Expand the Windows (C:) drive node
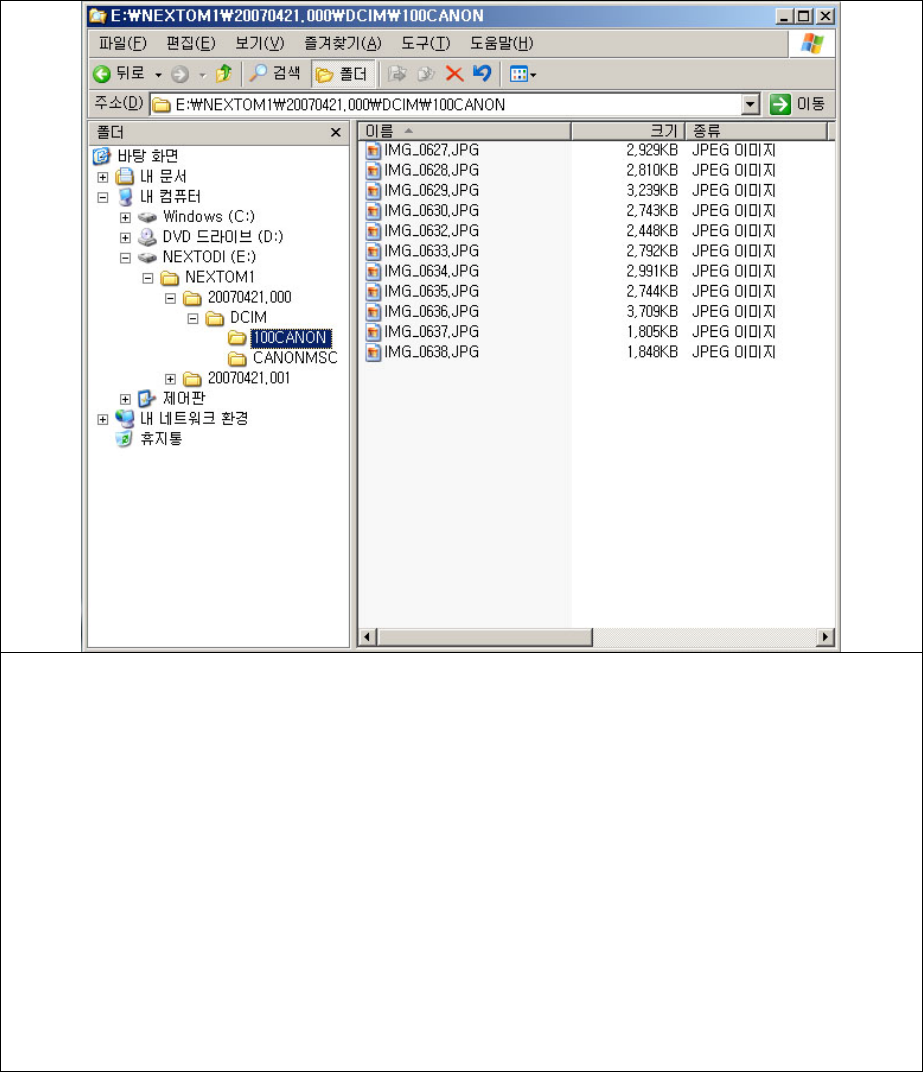 [125, 217]
